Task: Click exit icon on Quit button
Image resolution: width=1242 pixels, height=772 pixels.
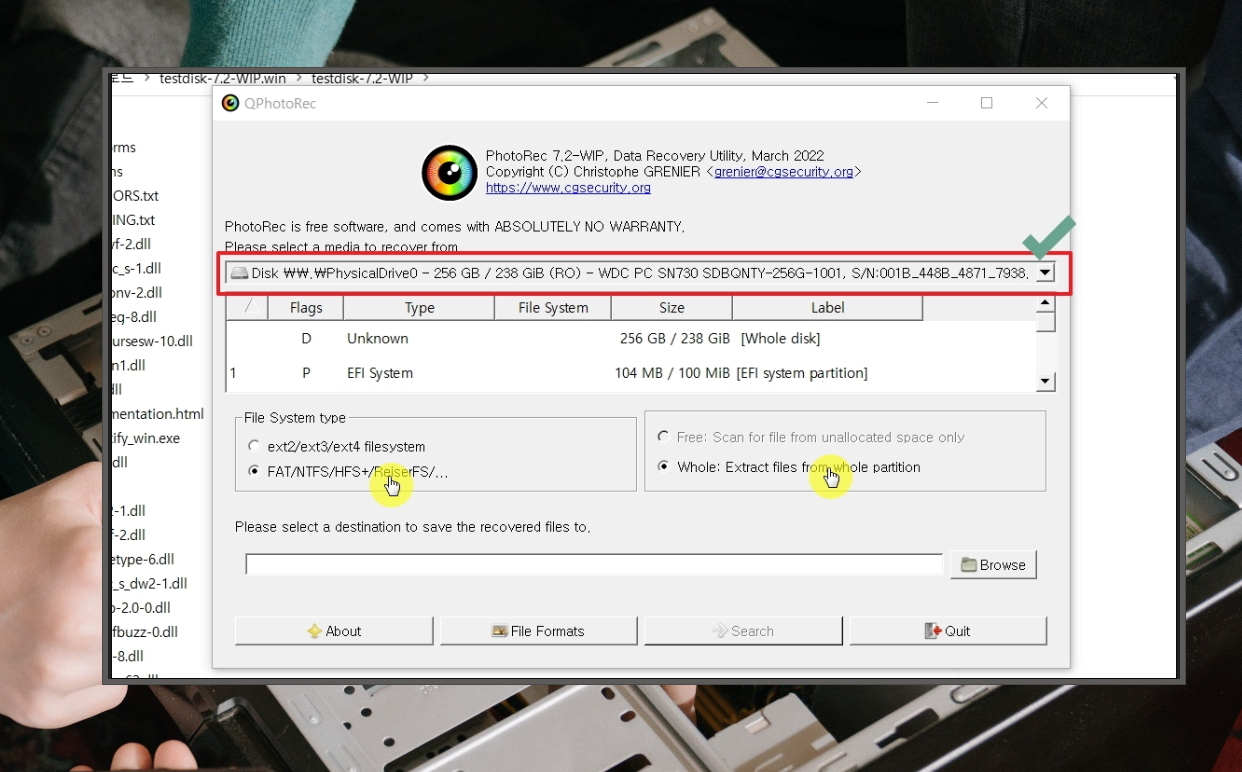Action: pyautogui.click(x=932, y=631)
